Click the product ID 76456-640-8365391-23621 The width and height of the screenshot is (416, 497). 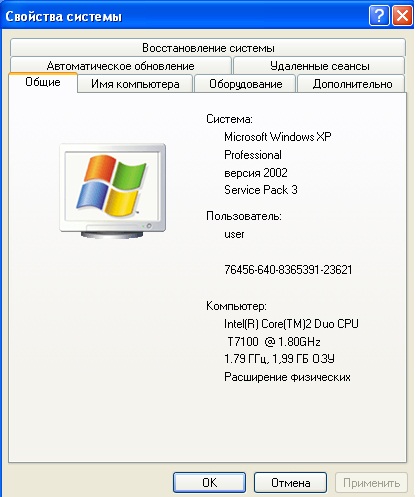[x=288, y=269]
